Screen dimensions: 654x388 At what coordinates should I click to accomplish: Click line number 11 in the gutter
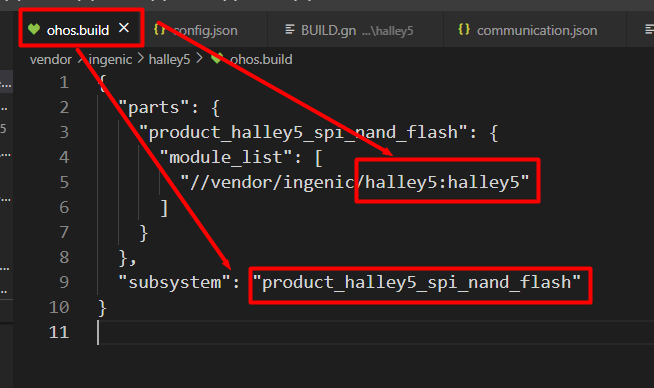coord(59,333)
